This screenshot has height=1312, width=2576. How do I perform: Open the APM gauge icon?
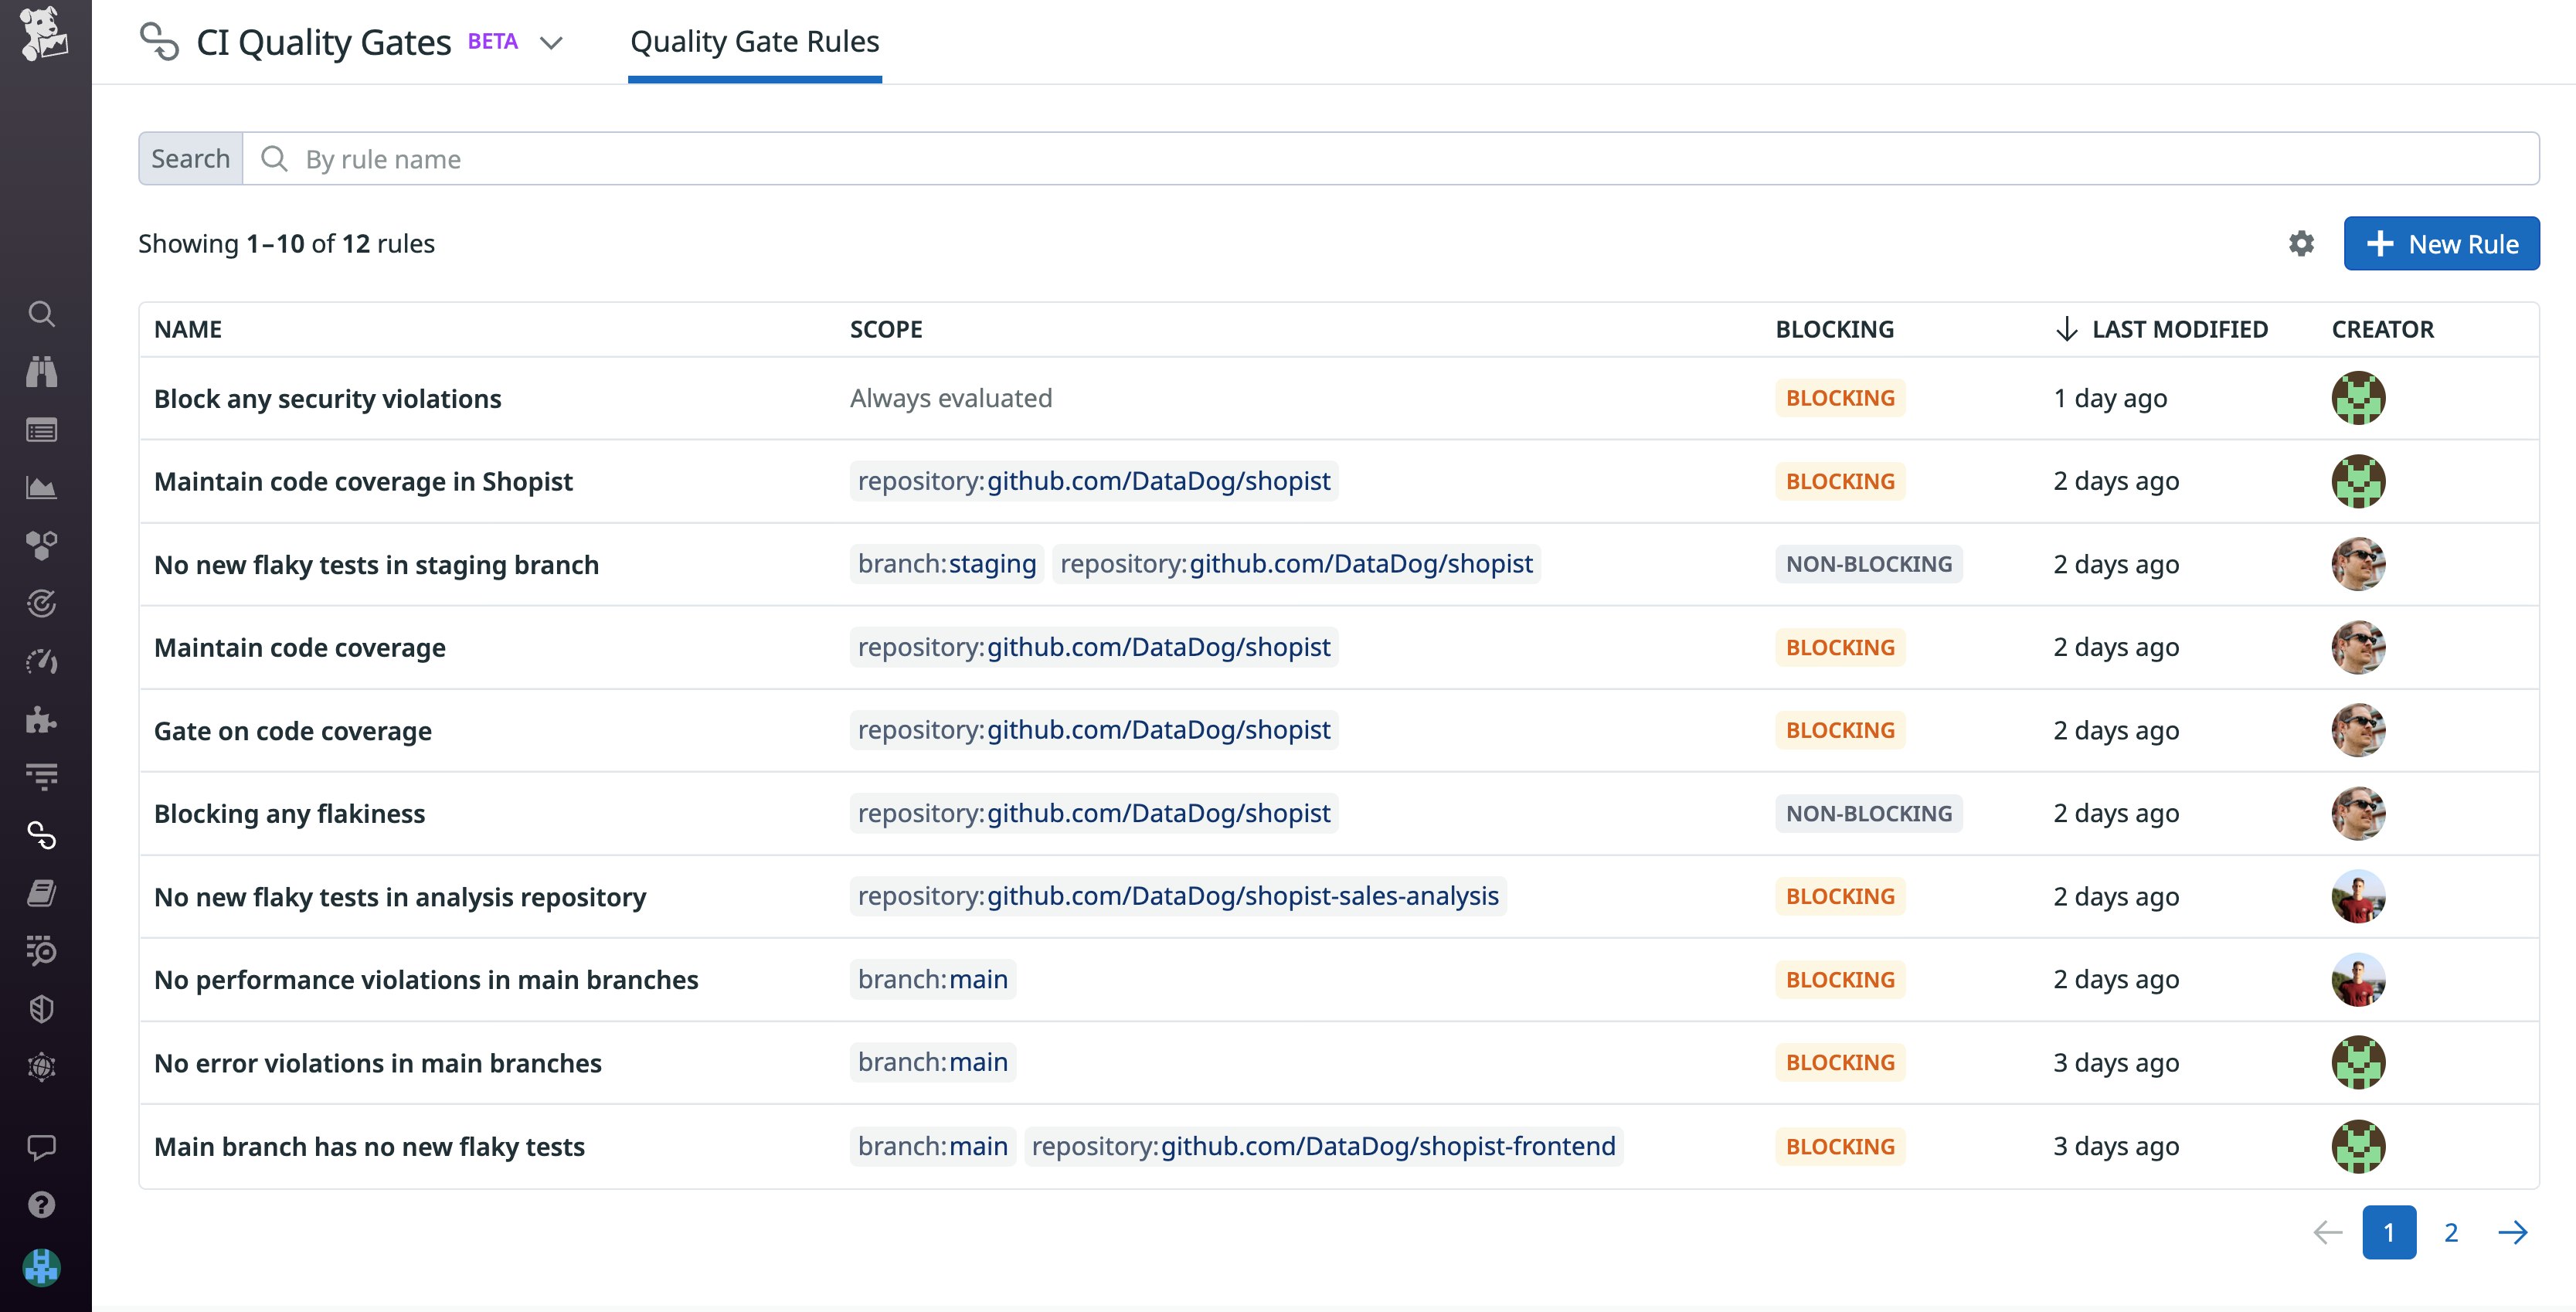click(43, 661)
